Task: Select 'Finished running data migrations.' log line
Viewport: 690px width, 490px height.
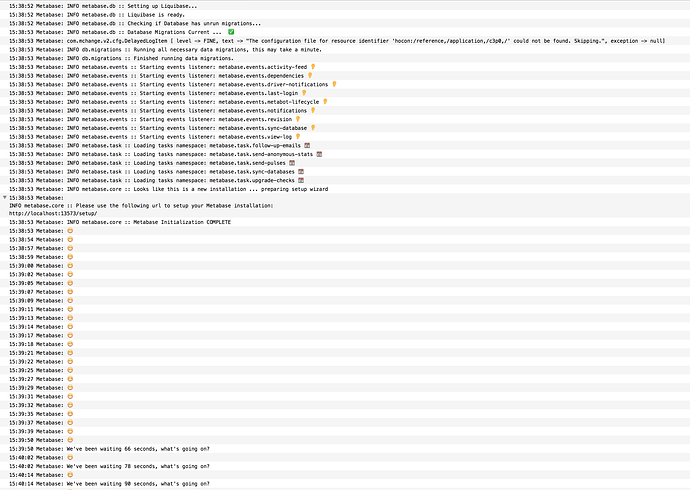Action: [345, 59]
